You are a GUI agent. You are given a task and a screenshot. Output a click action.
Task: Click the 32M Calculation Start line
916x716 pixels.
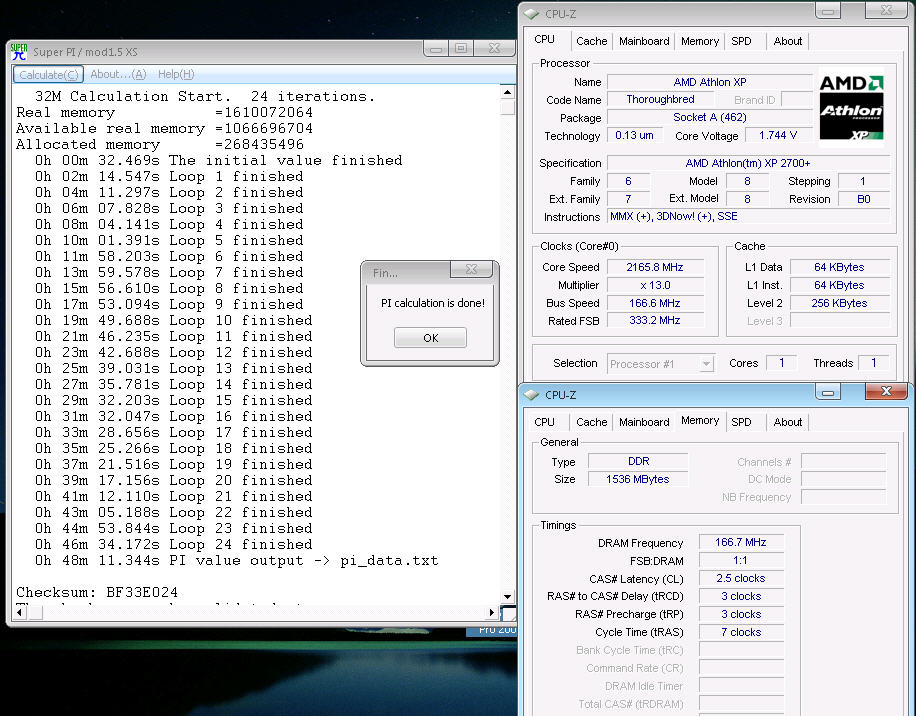pyautogui.click(x=204, y=96)
